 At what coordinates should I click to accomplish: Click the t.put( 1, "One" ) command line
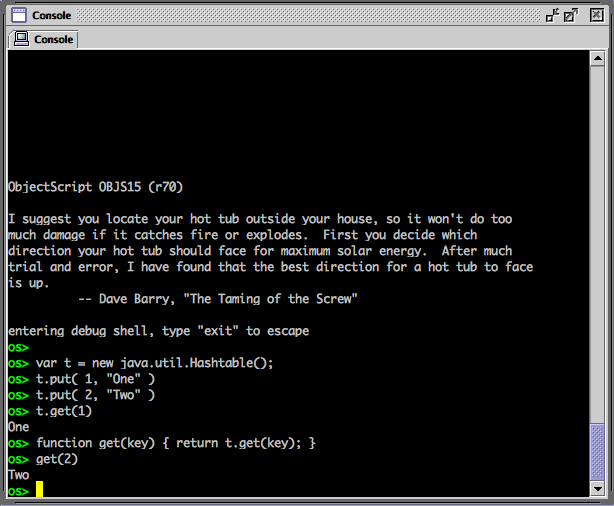pos(95,379)
